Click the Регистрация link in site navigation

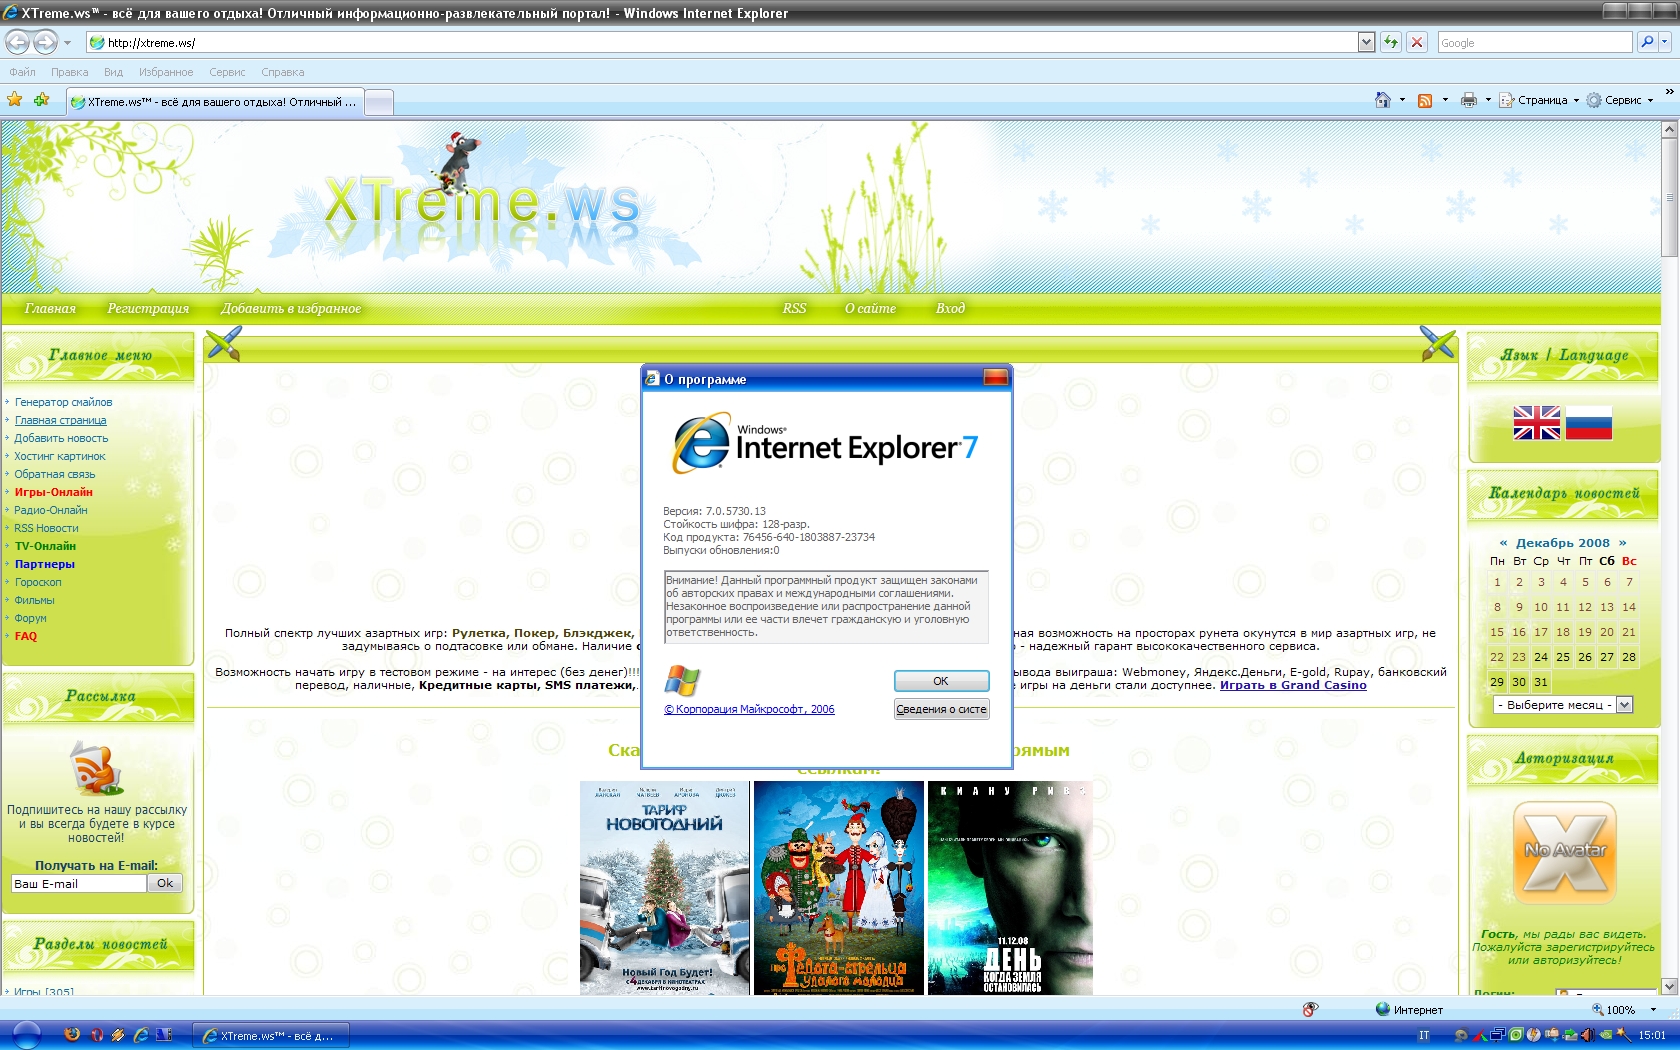coord(148,308)
